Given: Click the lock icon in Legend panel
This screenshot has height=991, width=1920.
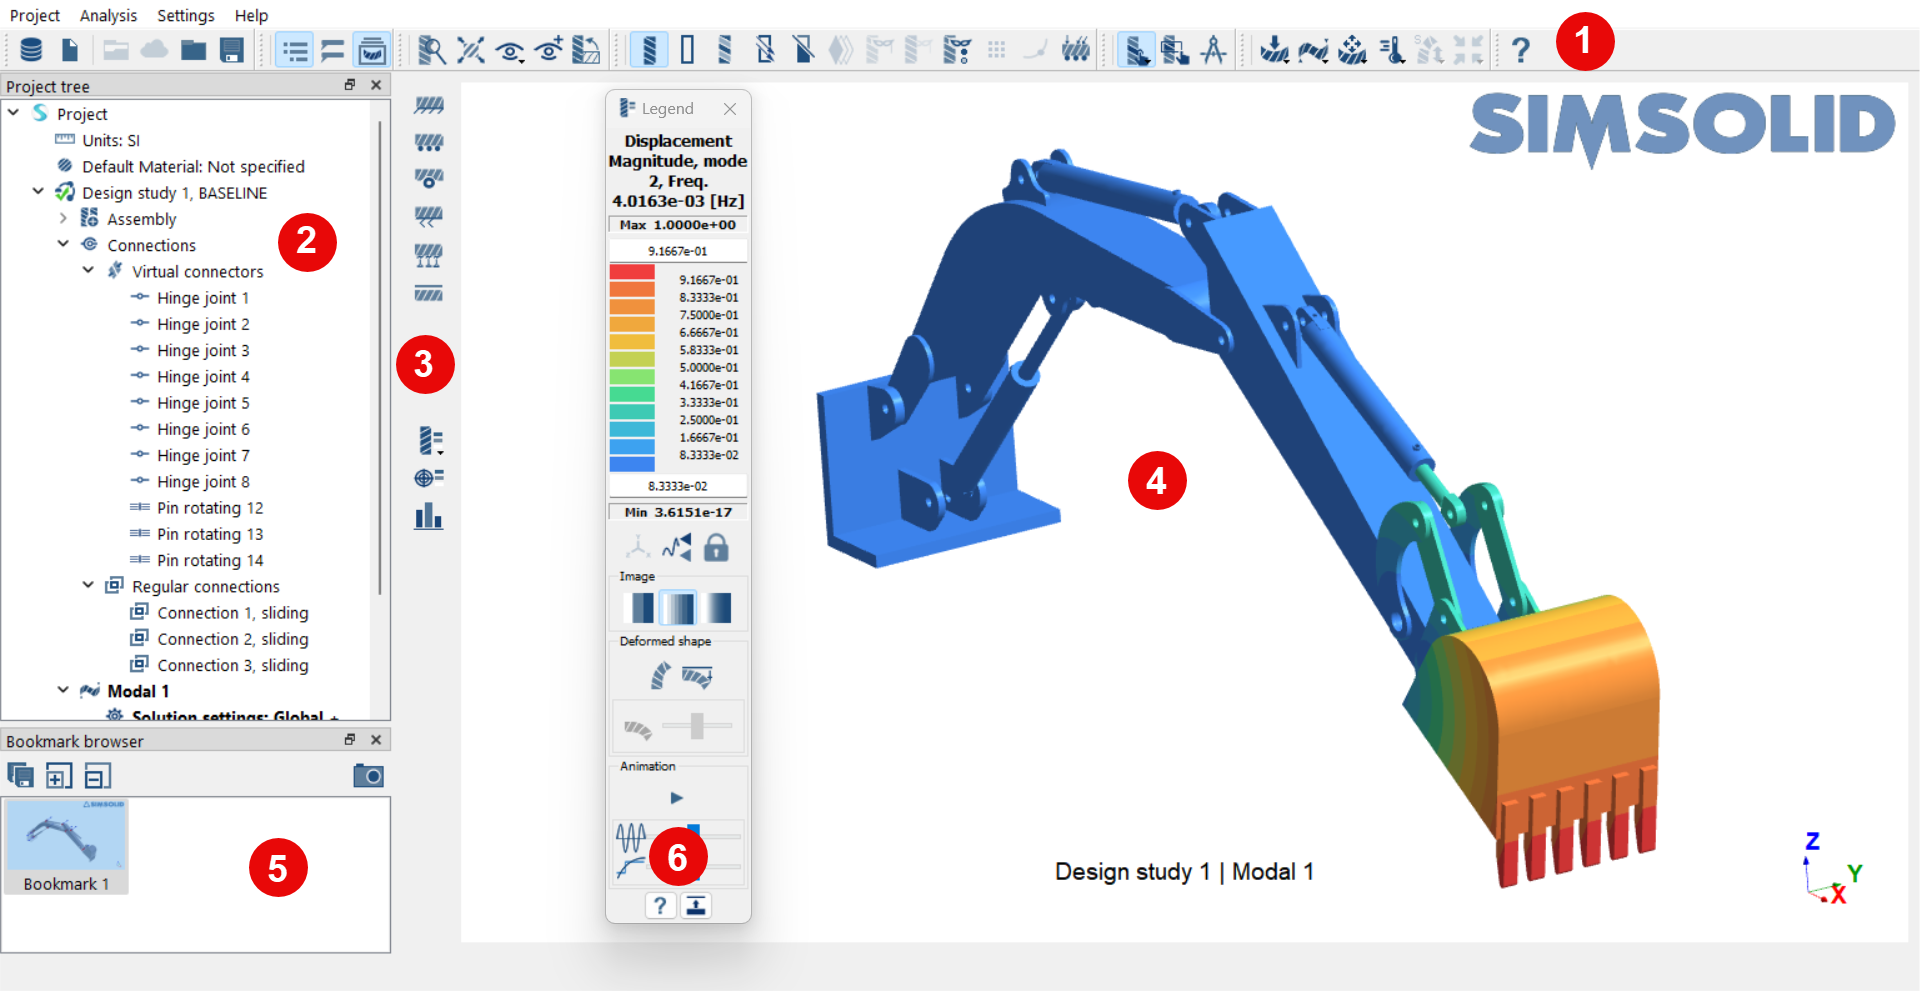Looking at the screenshot, I should pos(716,547).
